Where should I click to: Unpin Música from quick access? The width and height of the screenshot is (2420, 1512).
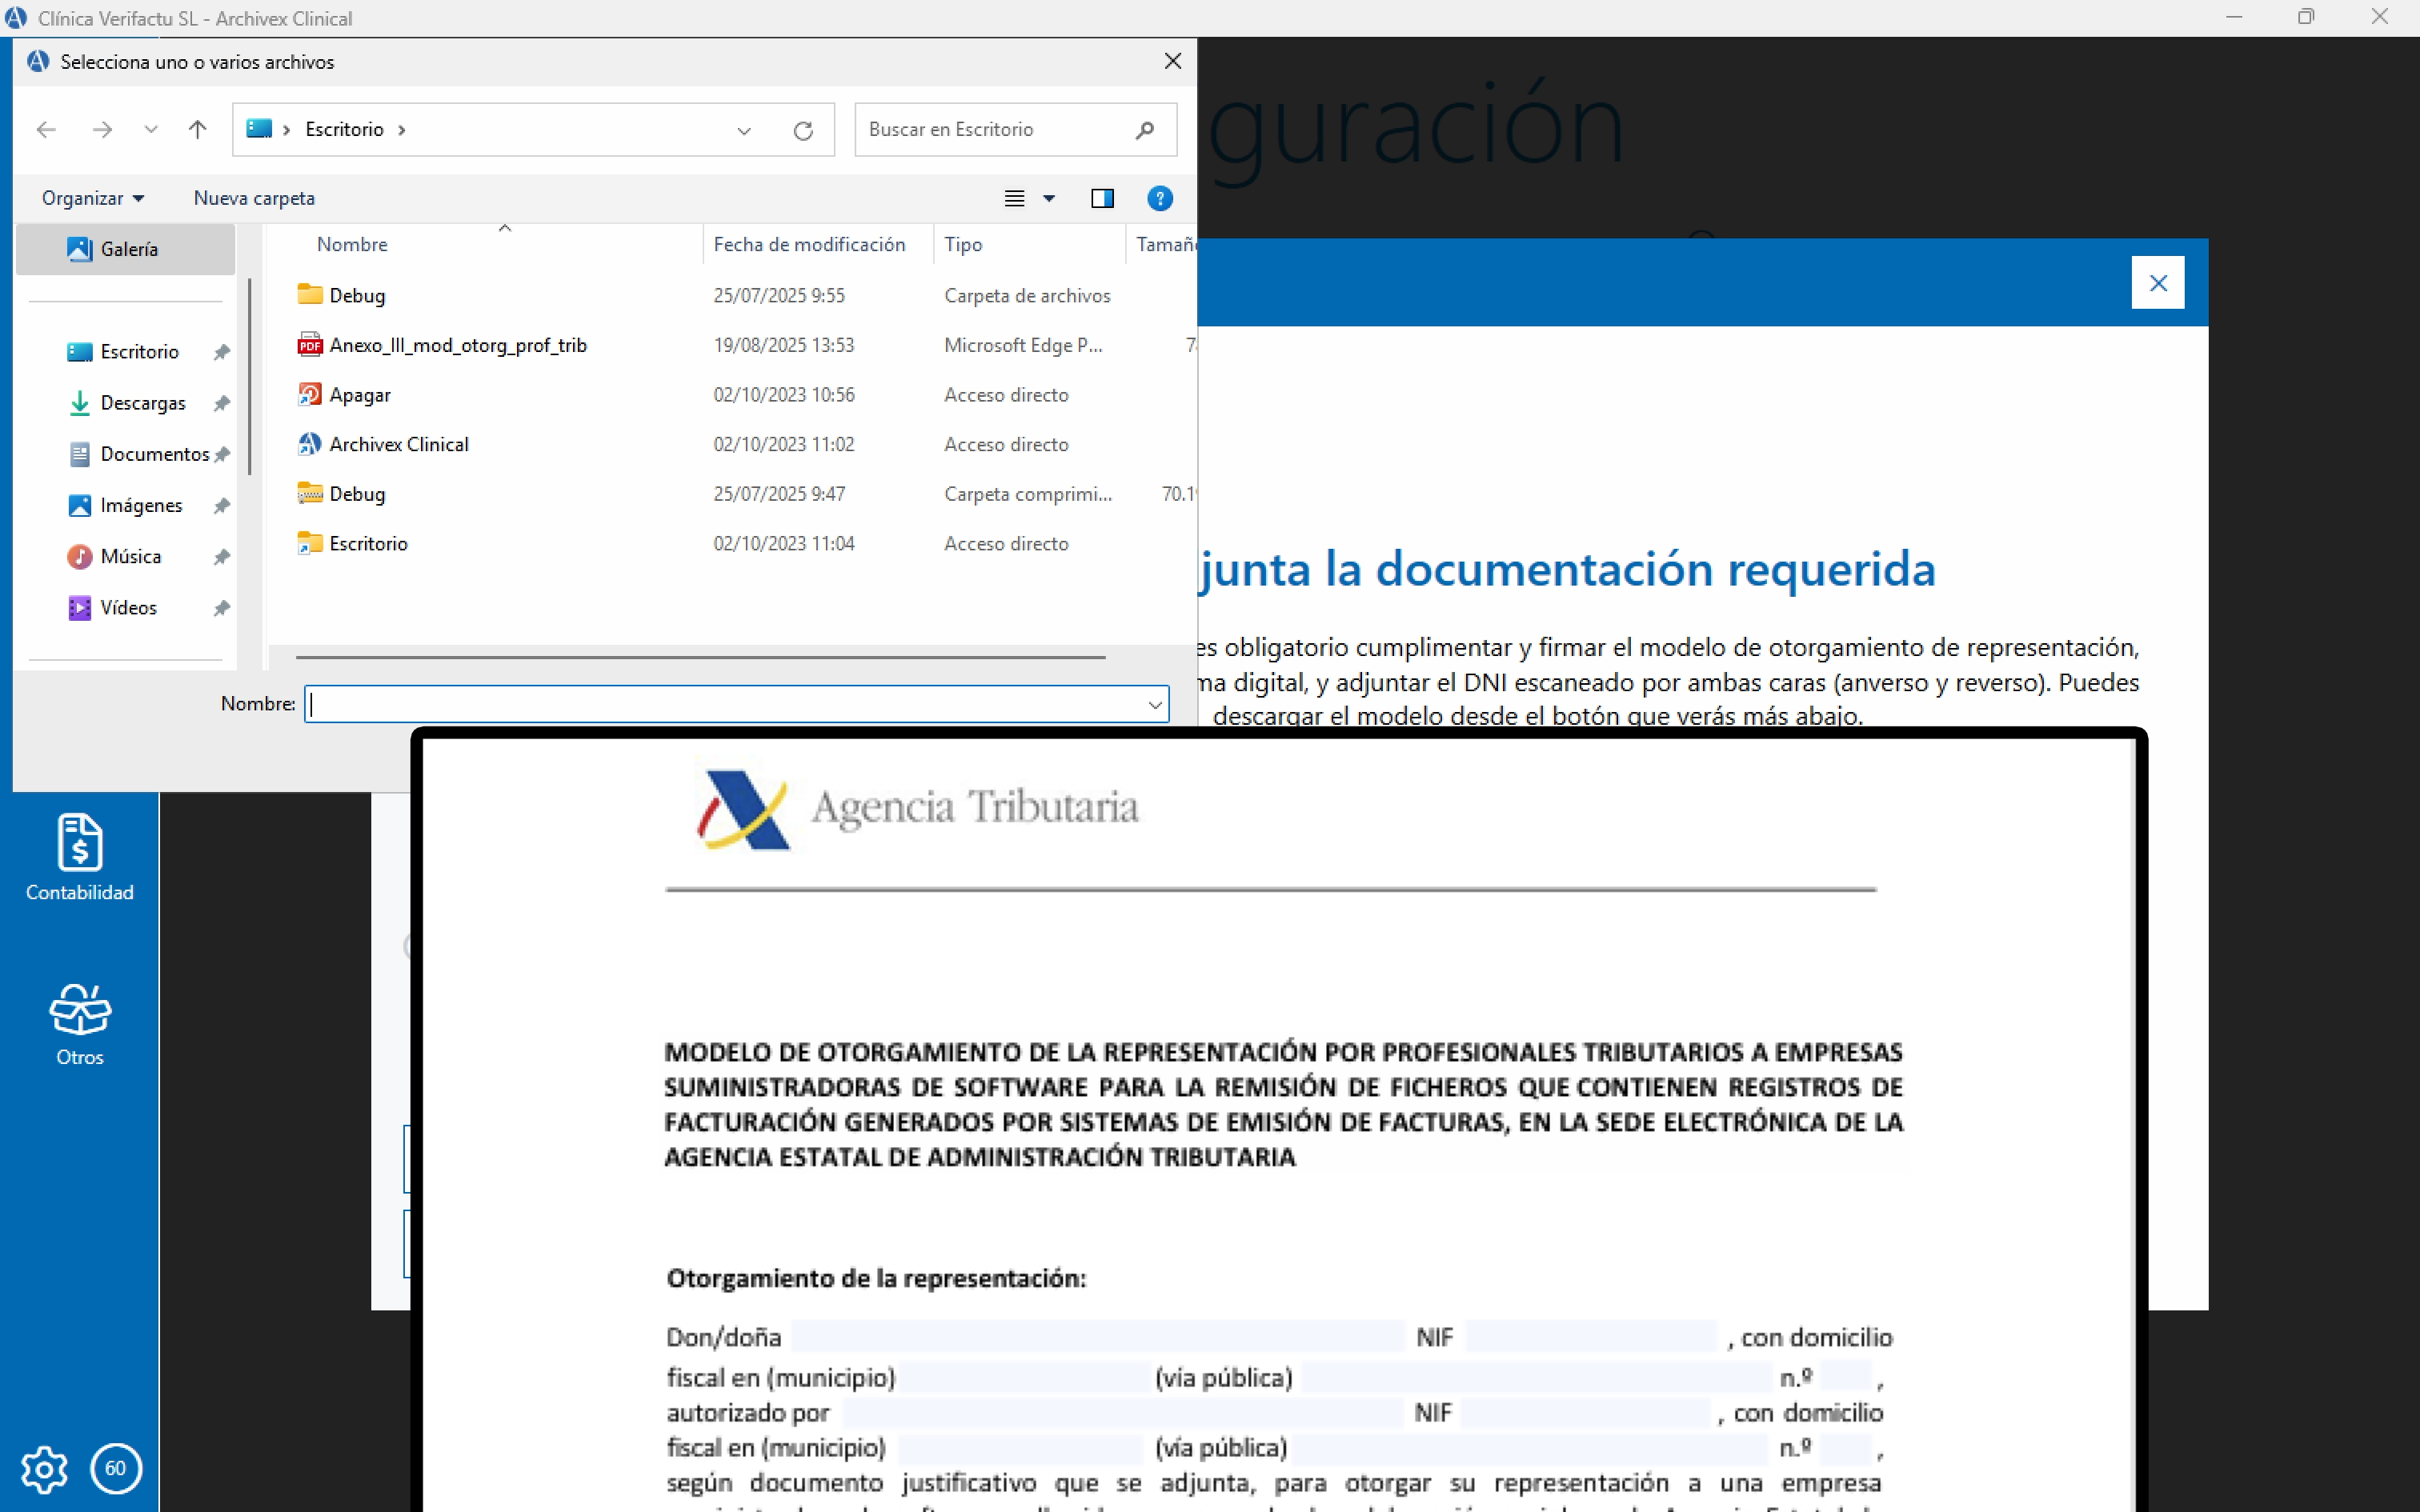221,556
